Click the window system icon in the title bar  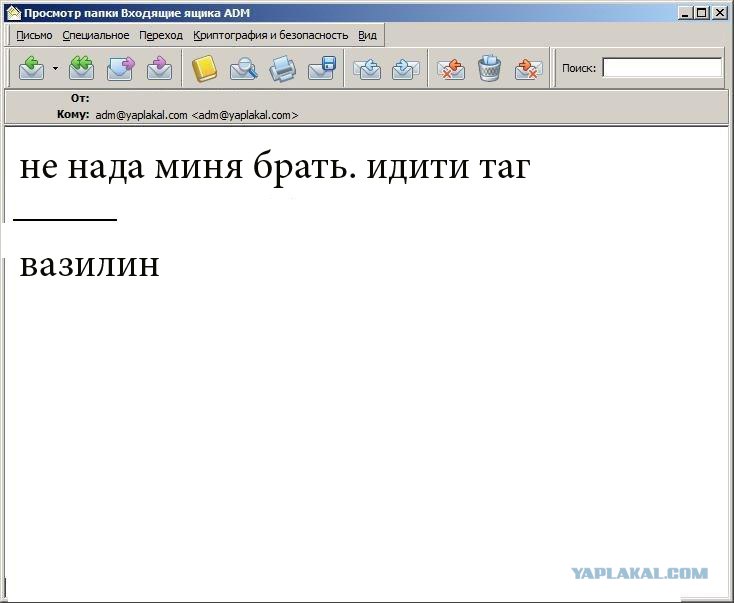click(x=14, y=13)
